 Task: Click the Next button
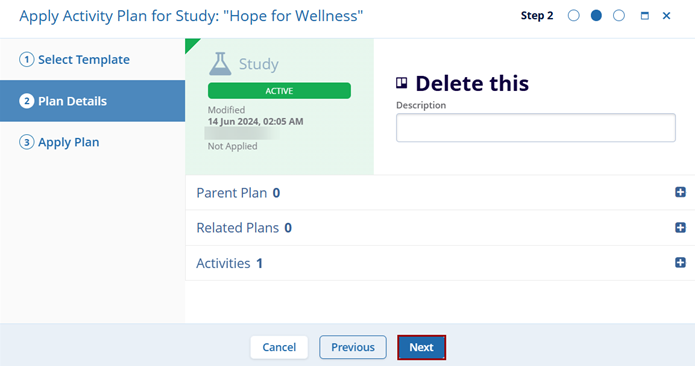[x=422, y=347]
